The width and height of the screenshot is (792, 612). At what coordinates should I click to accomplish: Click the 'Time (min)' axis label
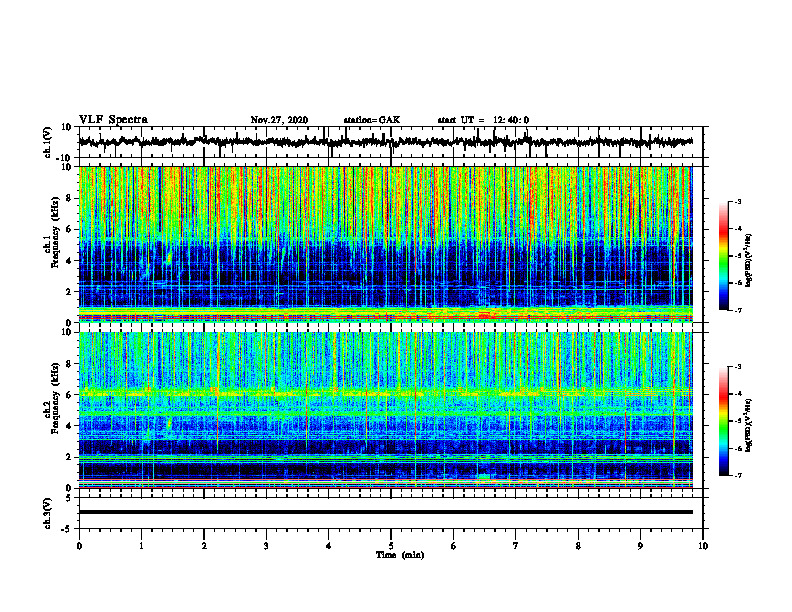point(400,555)
